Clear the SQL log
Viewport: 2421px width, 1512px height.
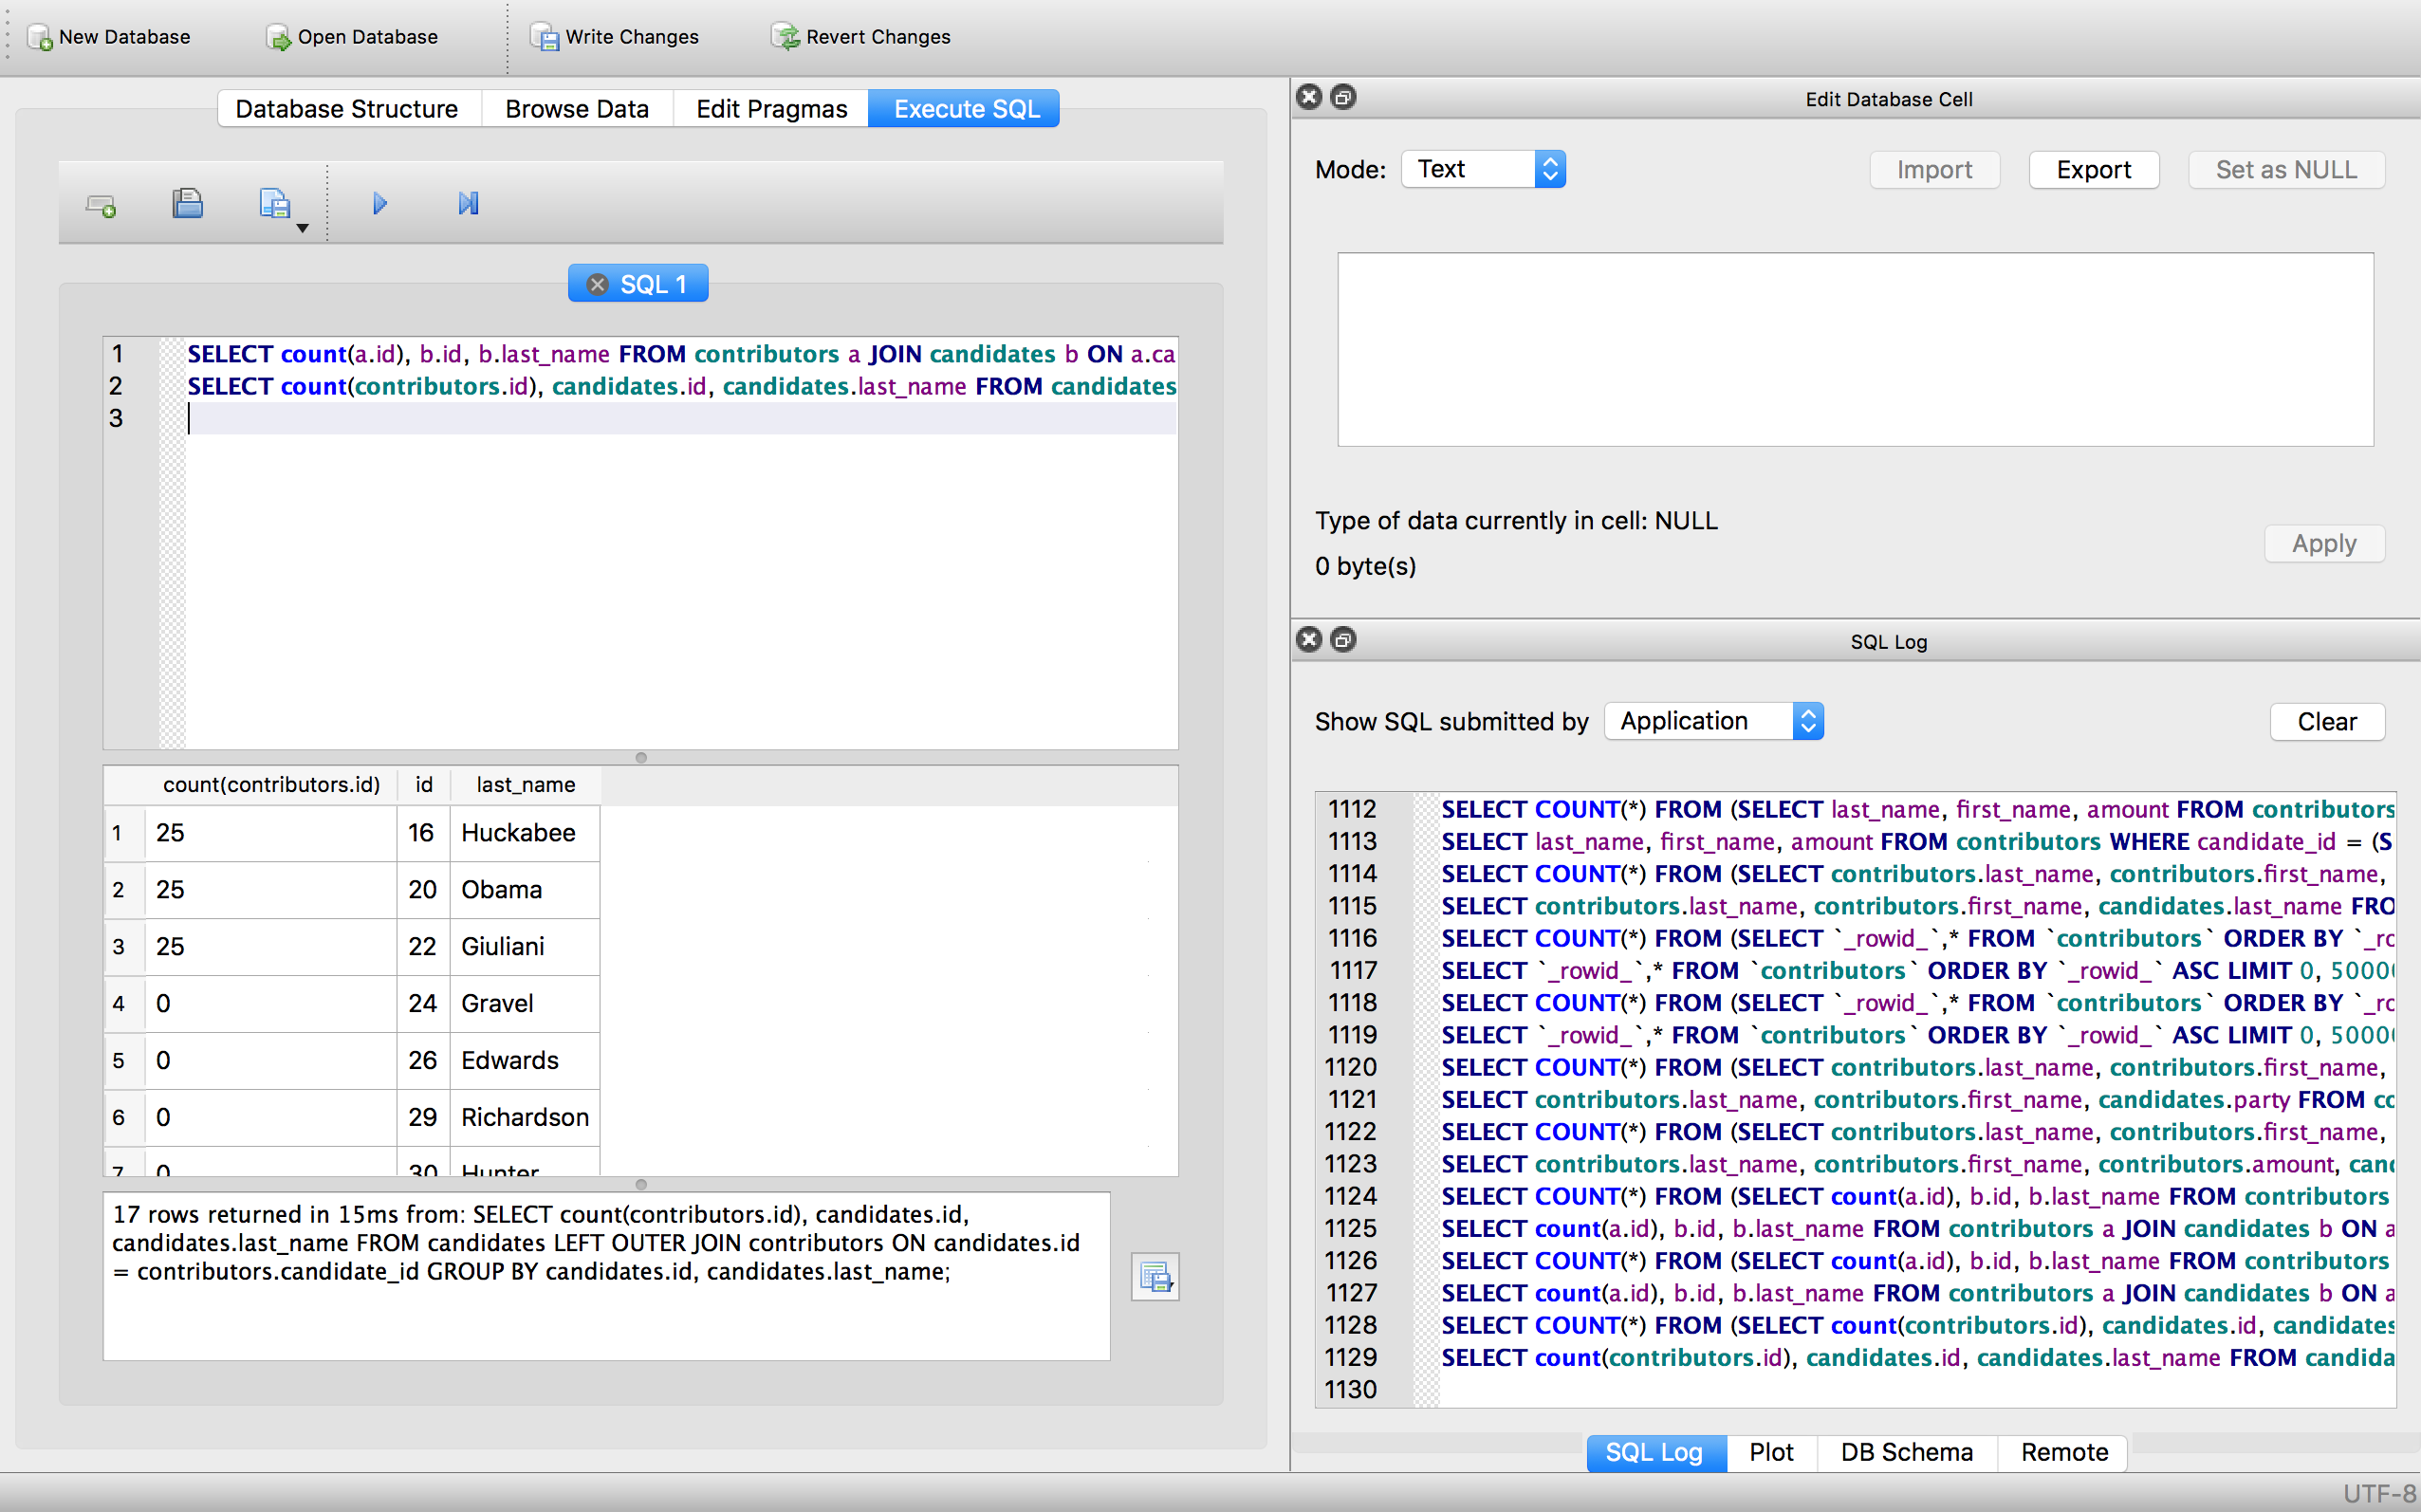[2327, 721]
